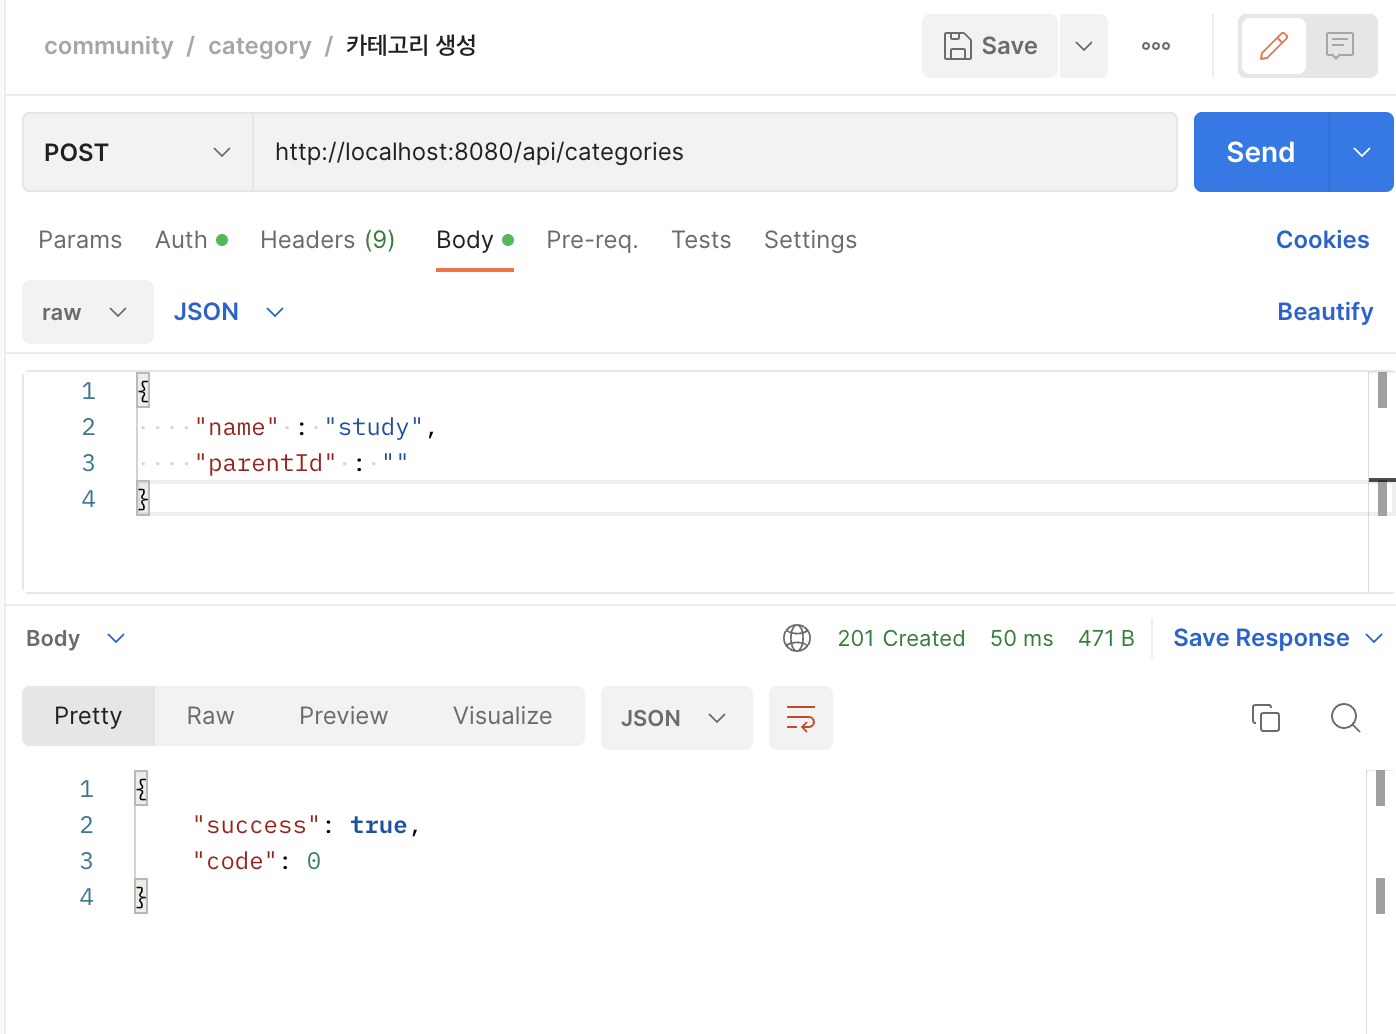The height and width of the screenshot is (1034, 1396).
Task: Focus the request URL input field
Action: 714,152
